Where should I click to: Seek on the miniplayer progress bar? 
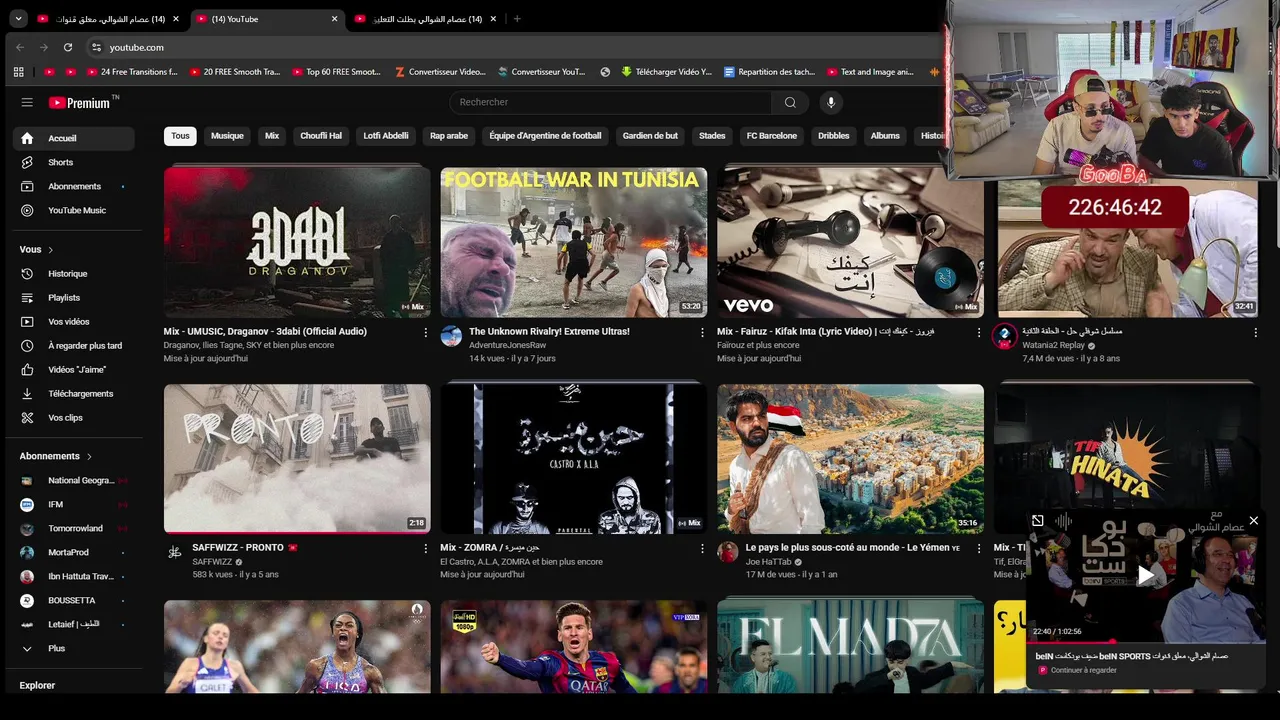1146,641
